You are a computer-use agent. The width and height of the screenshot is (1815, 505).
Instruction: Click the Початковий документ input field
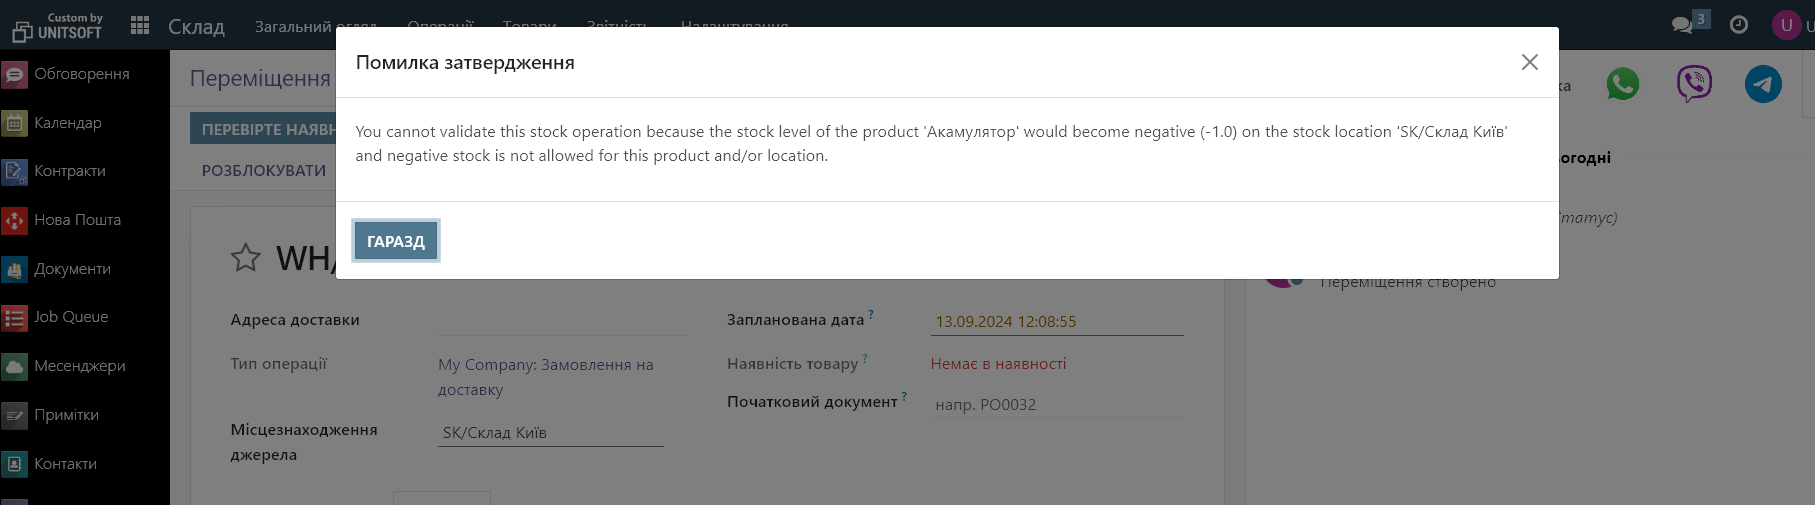pos(1056,405)
